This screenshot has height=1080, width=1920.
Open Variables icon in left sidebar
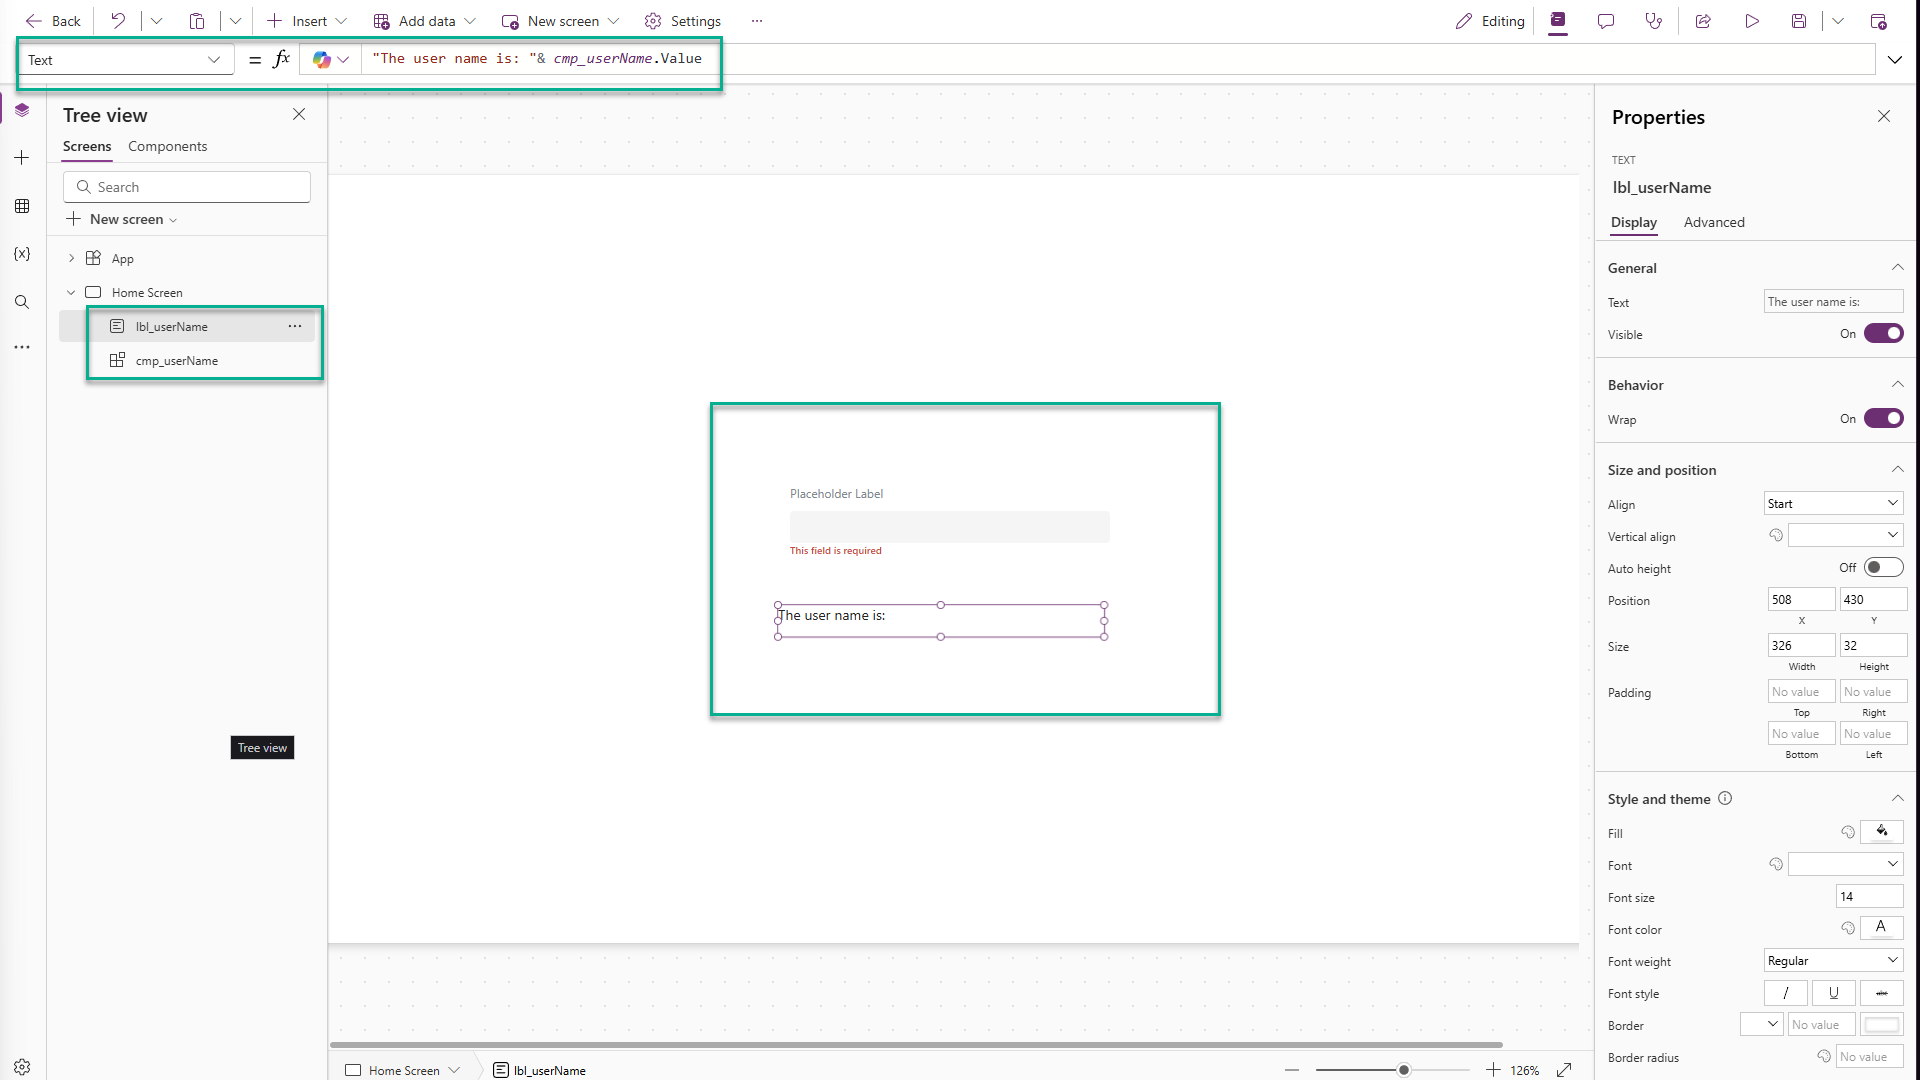coord(22,254)
